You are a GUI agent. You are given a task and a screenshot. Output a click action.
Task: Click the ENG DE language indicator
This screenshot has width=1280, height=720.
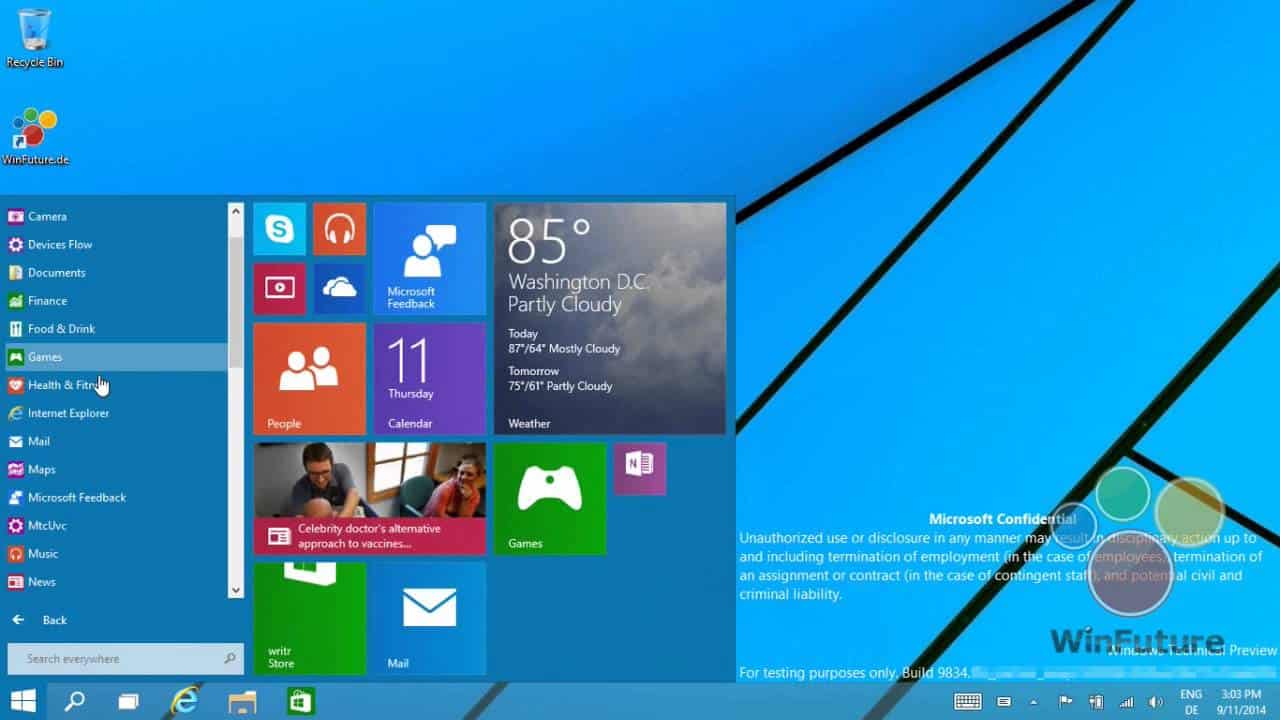(x=1192, y=701)
